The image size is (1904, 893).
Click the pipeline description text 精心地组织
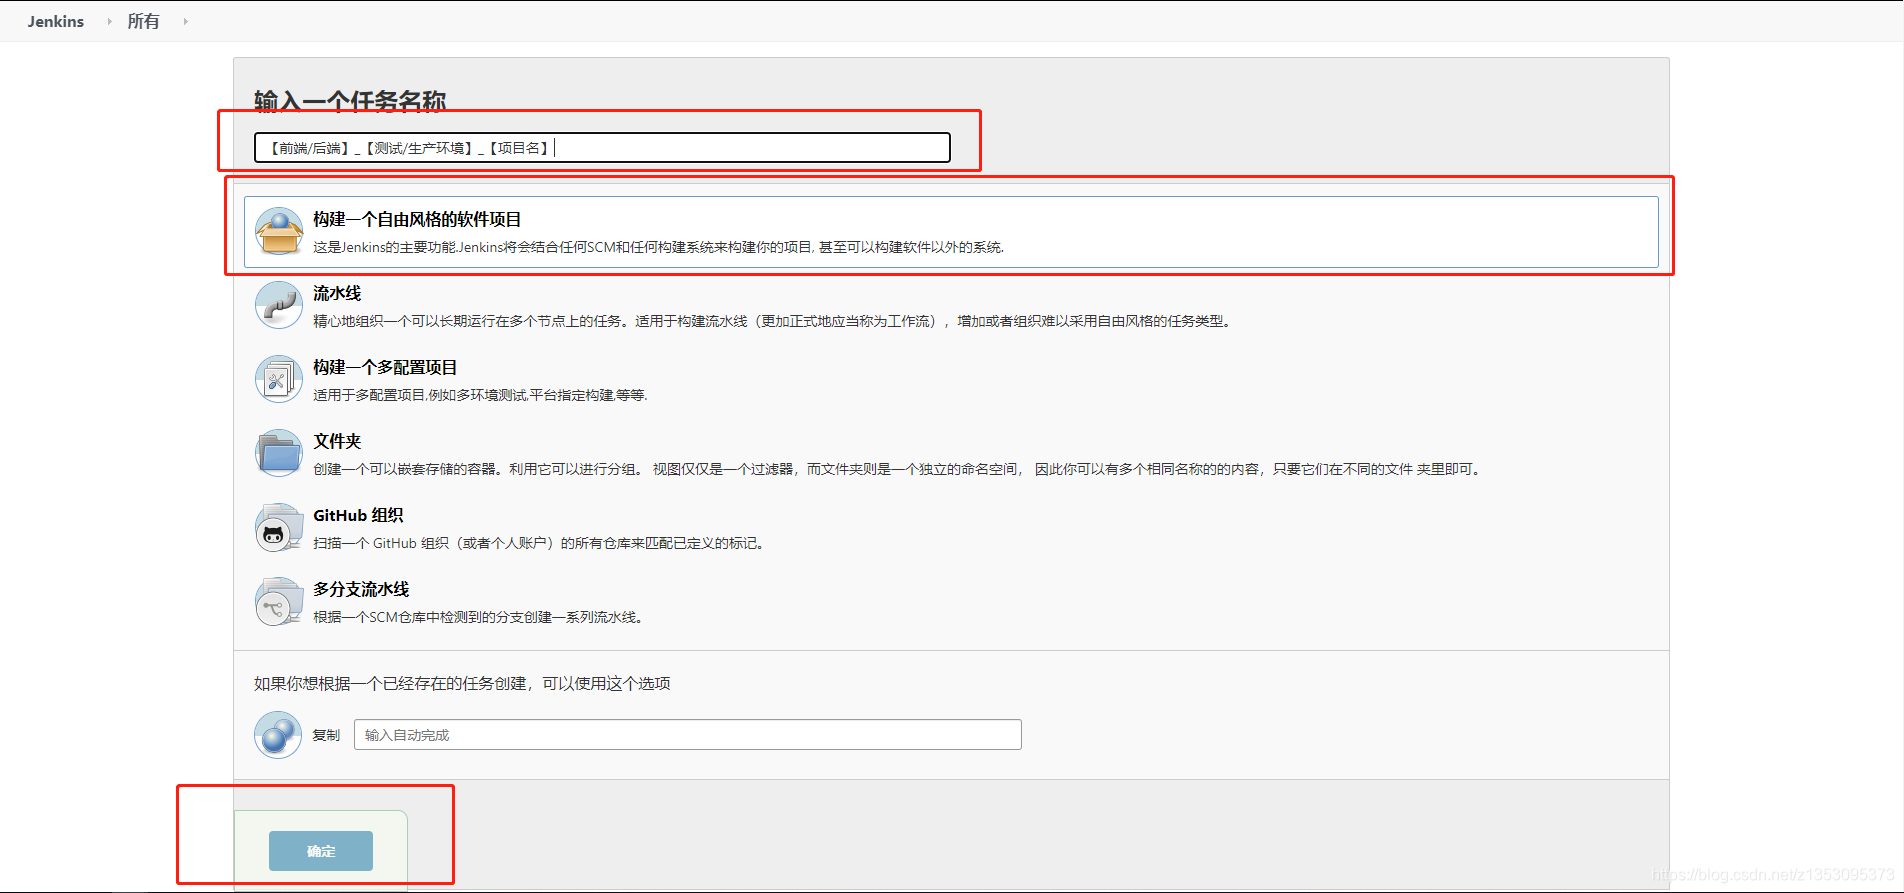click(774, 321)
